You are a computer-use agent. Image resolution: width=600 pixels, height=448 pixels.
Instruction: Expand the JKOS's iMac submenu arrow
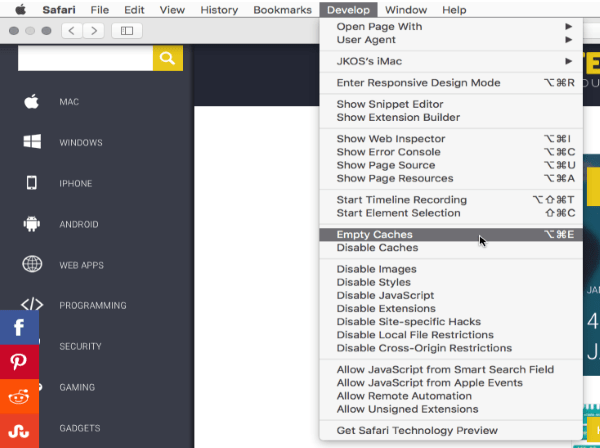(569, 61)
